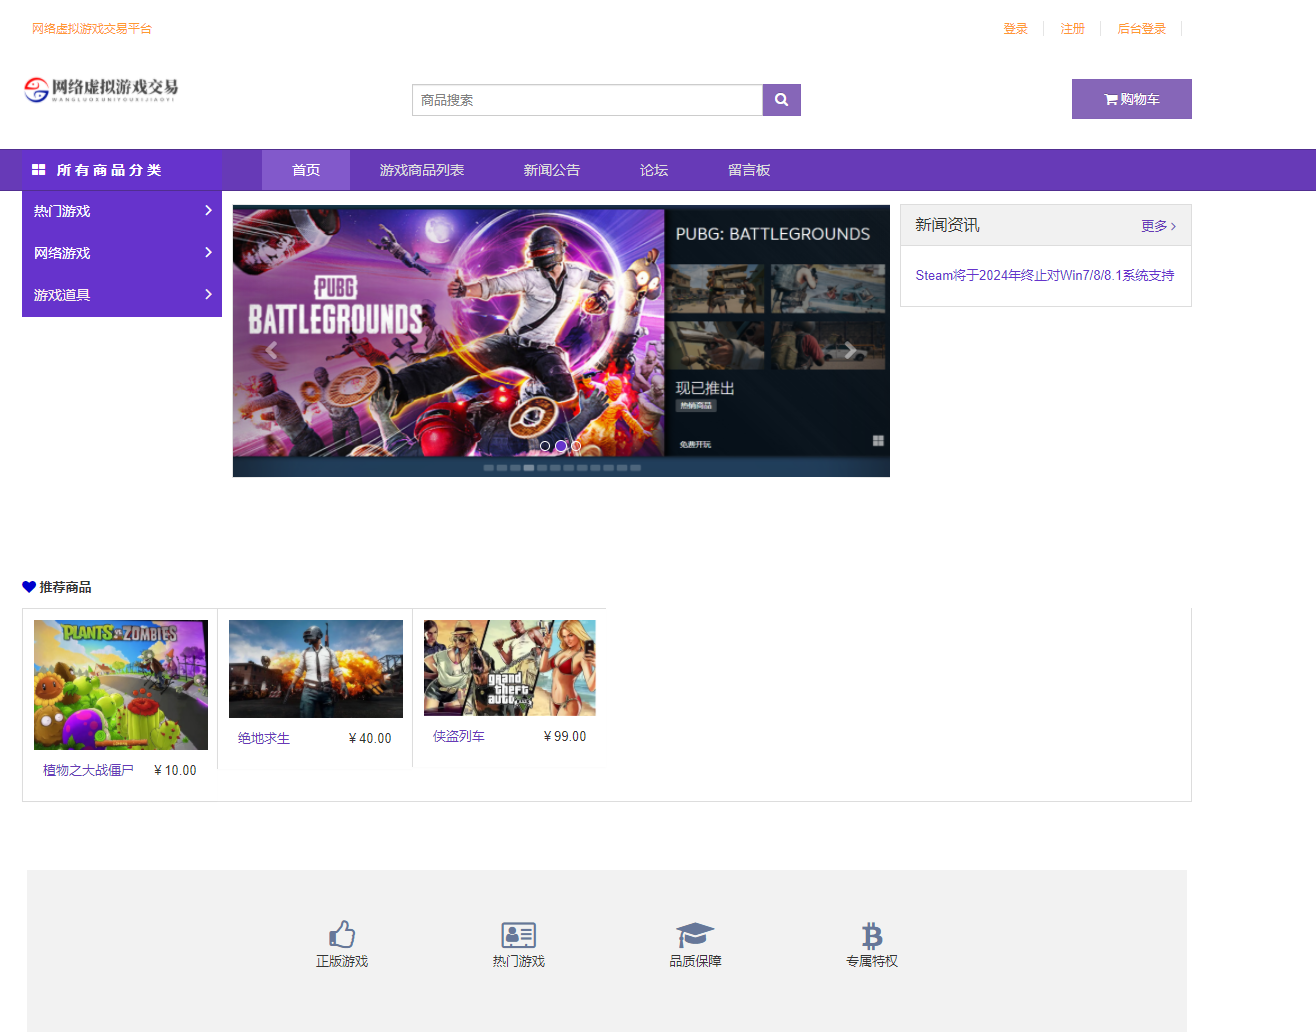
Task: Open the Steam Win7 support news link
Action: 1044,275
